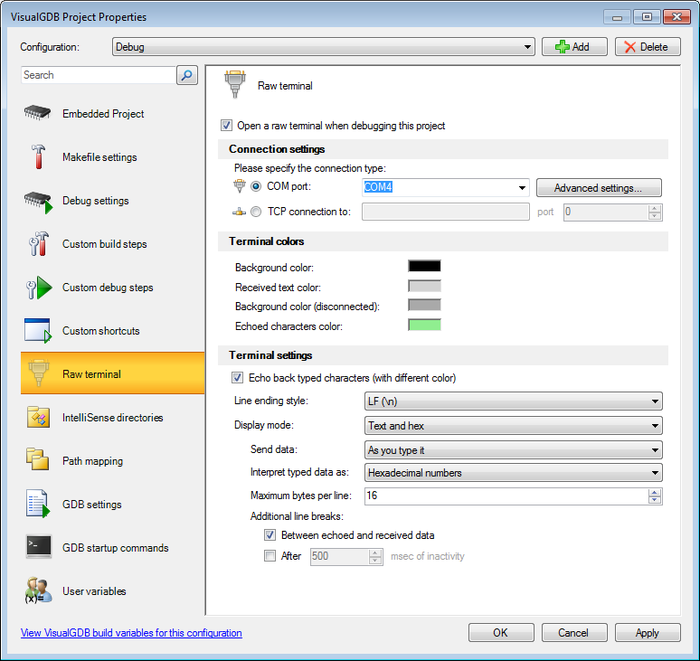Image resolution: width=700 pixels, height=661 pixels.
Task: Click the Custom shortcuts window icon
Action: coord(38,331)
